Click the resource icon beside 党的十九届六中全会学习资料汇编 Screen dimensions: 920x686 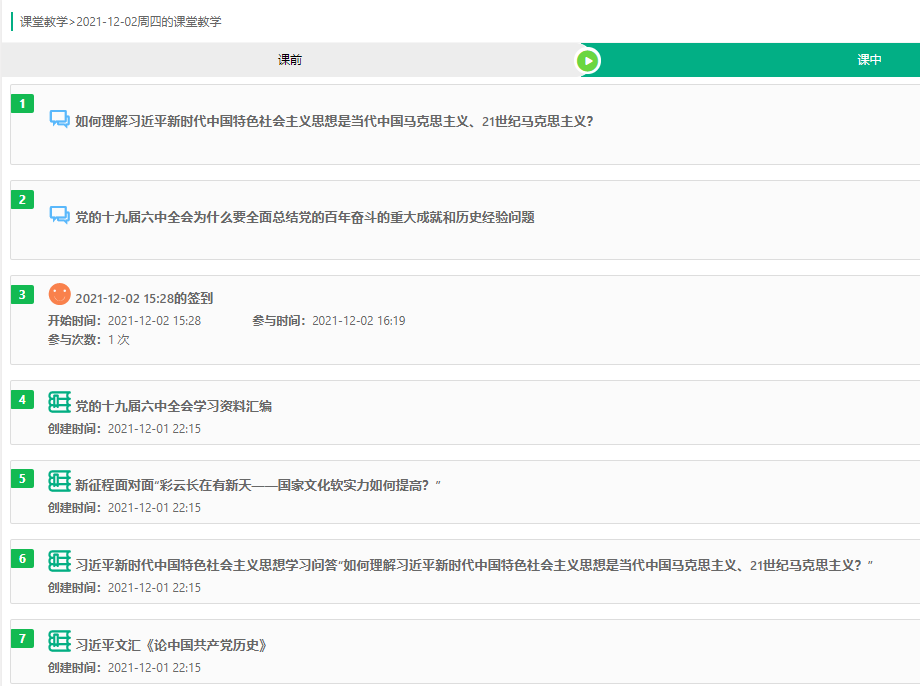pos(59,403)
